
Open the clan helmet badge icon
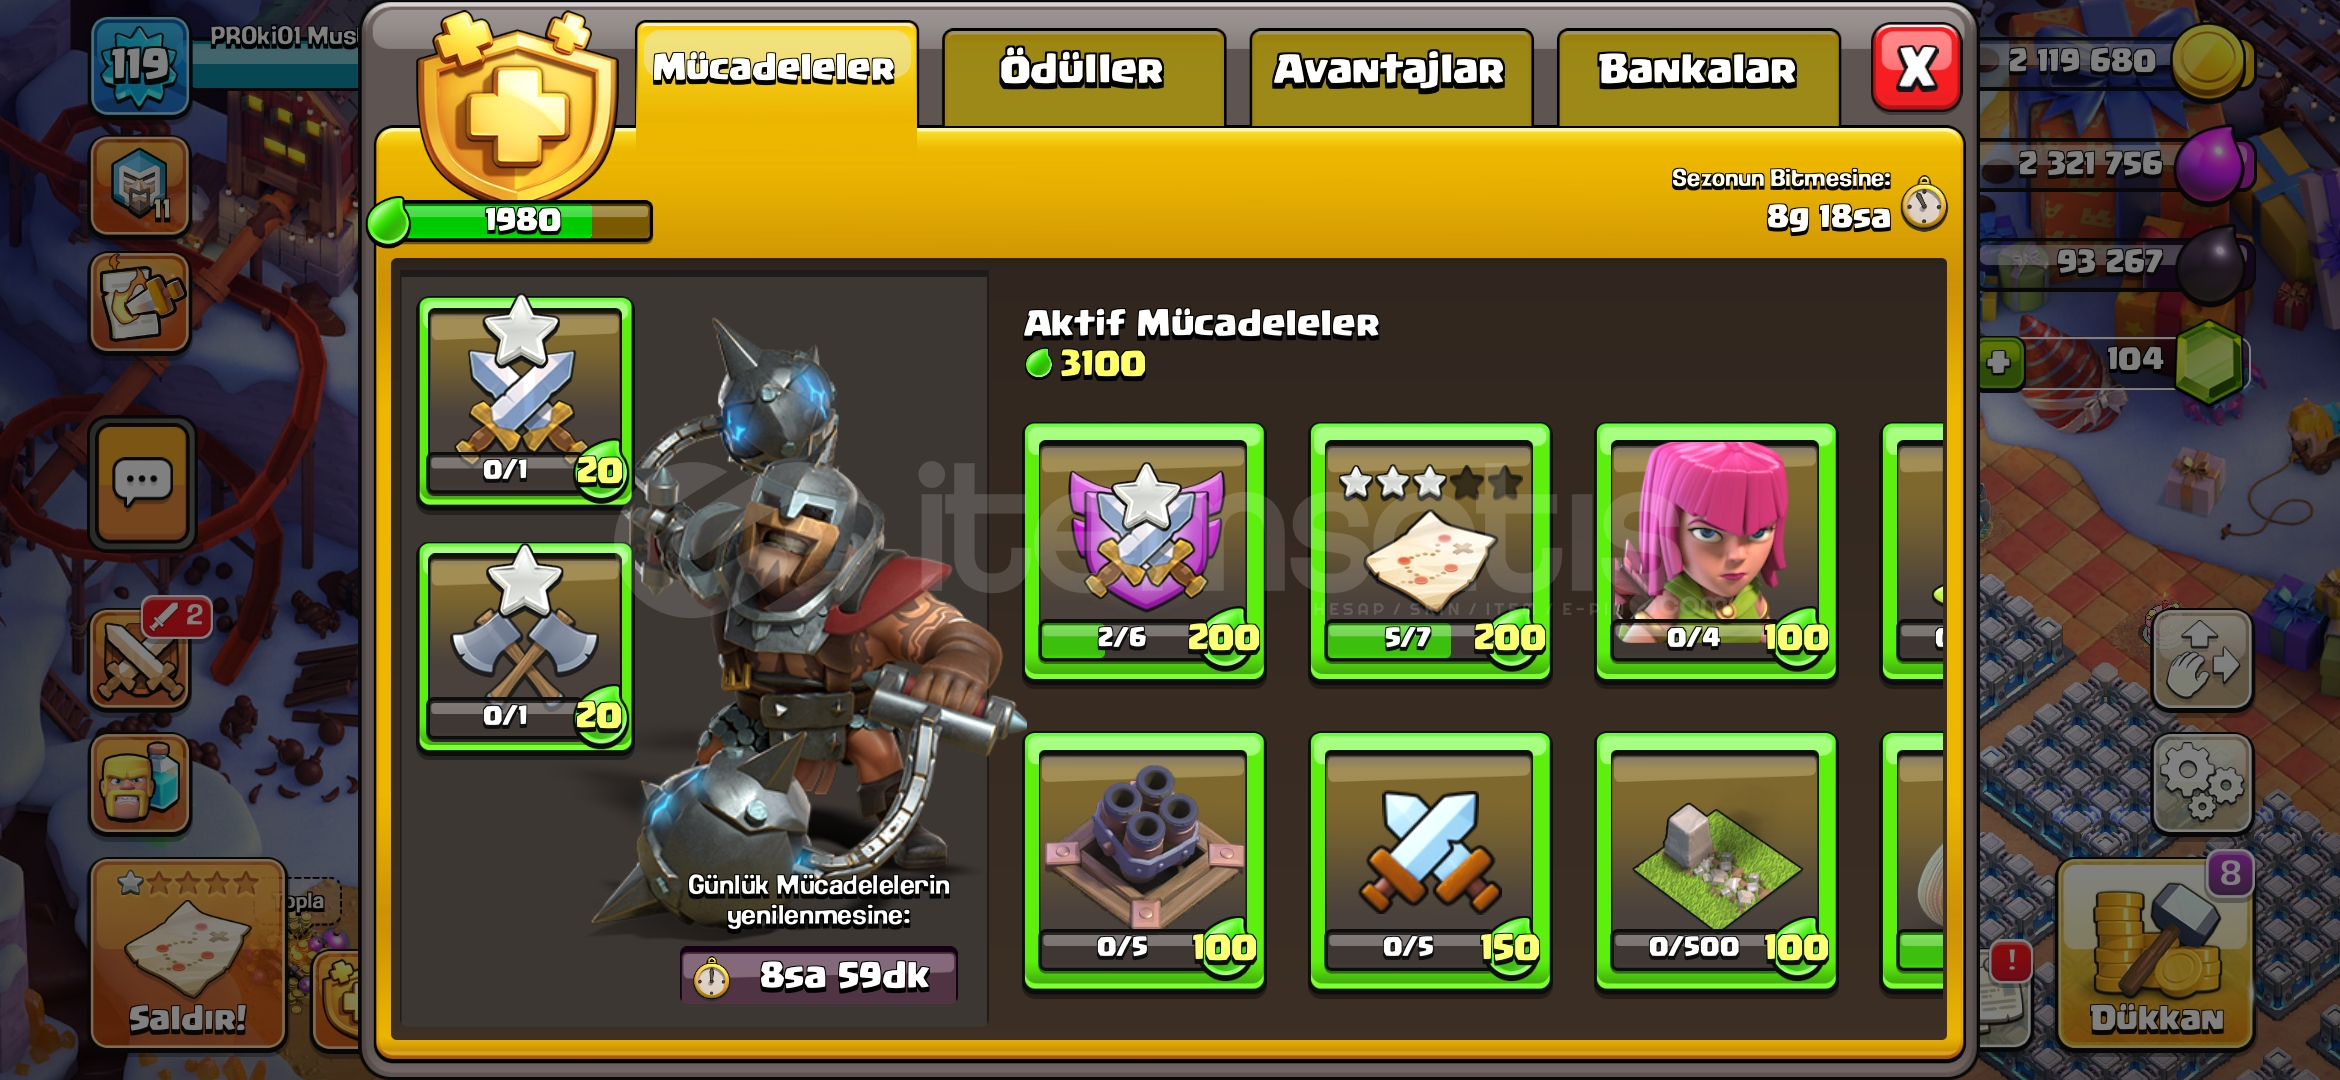[x=140, y=186]
